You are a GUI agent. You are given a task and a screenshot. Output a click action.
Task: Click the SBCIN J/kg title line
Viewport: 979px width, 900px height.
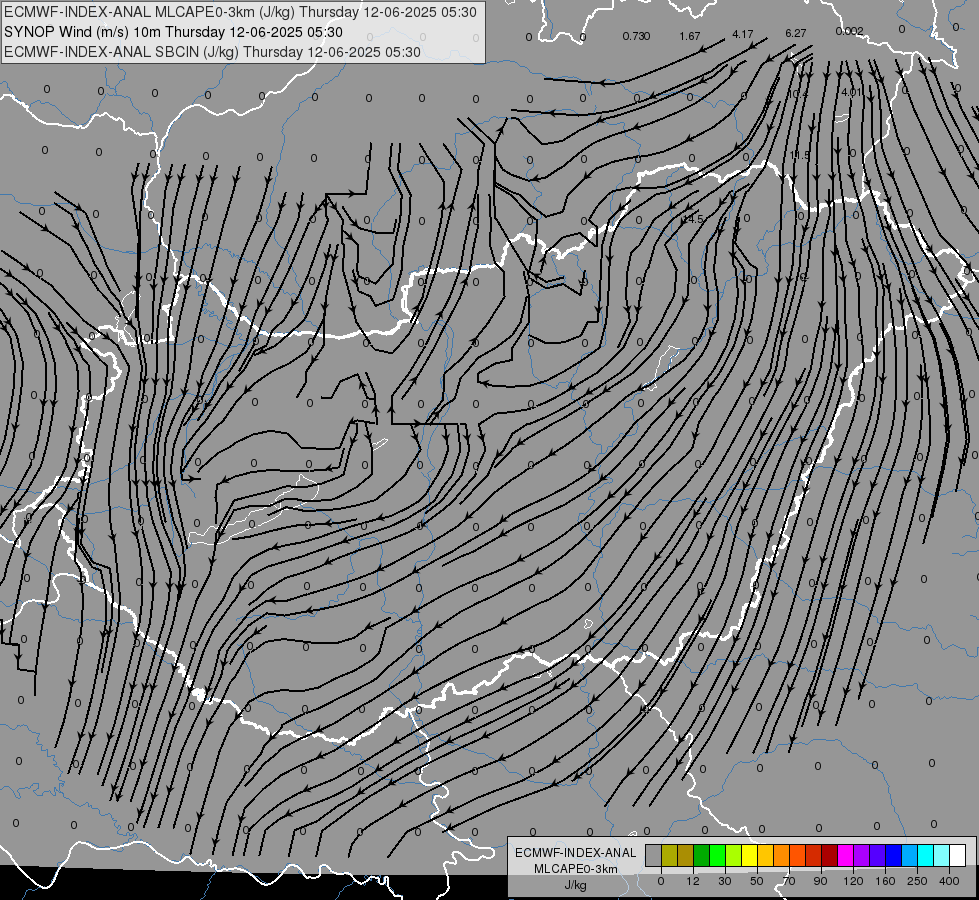[x=212, y=52]
